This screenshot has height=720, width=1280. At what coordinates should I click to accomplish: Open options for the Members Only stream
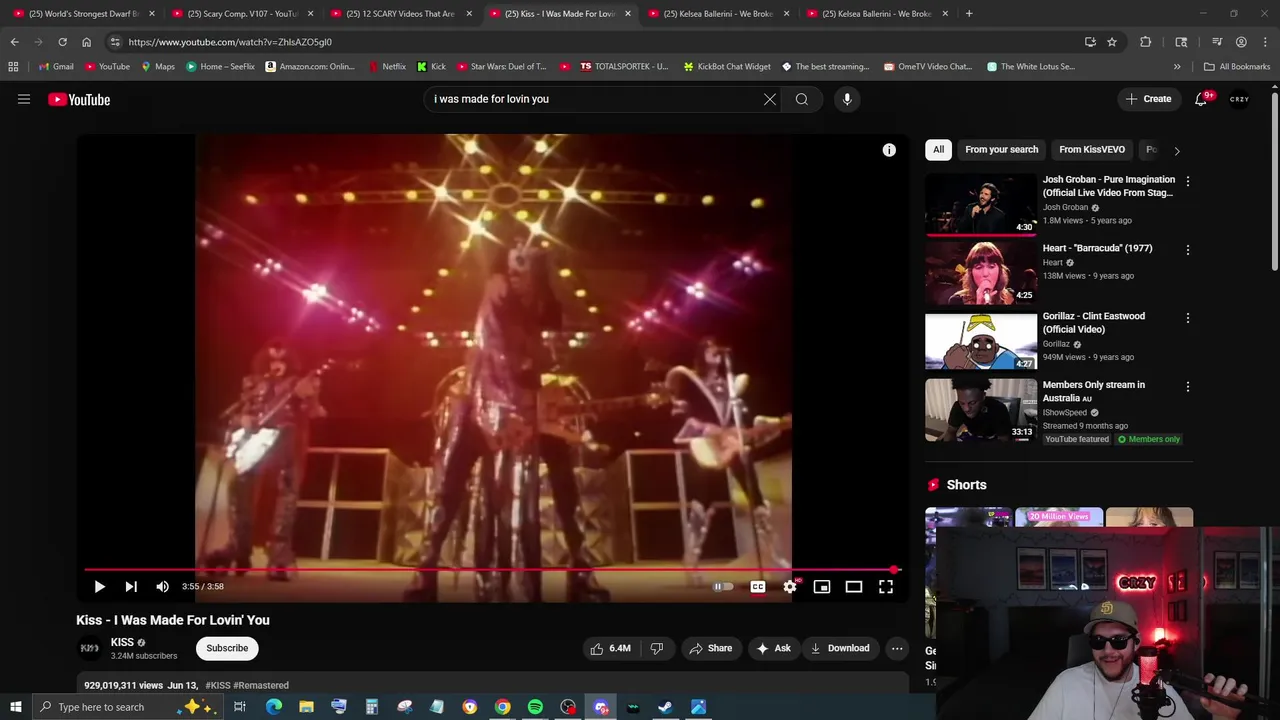point(1188,386)
